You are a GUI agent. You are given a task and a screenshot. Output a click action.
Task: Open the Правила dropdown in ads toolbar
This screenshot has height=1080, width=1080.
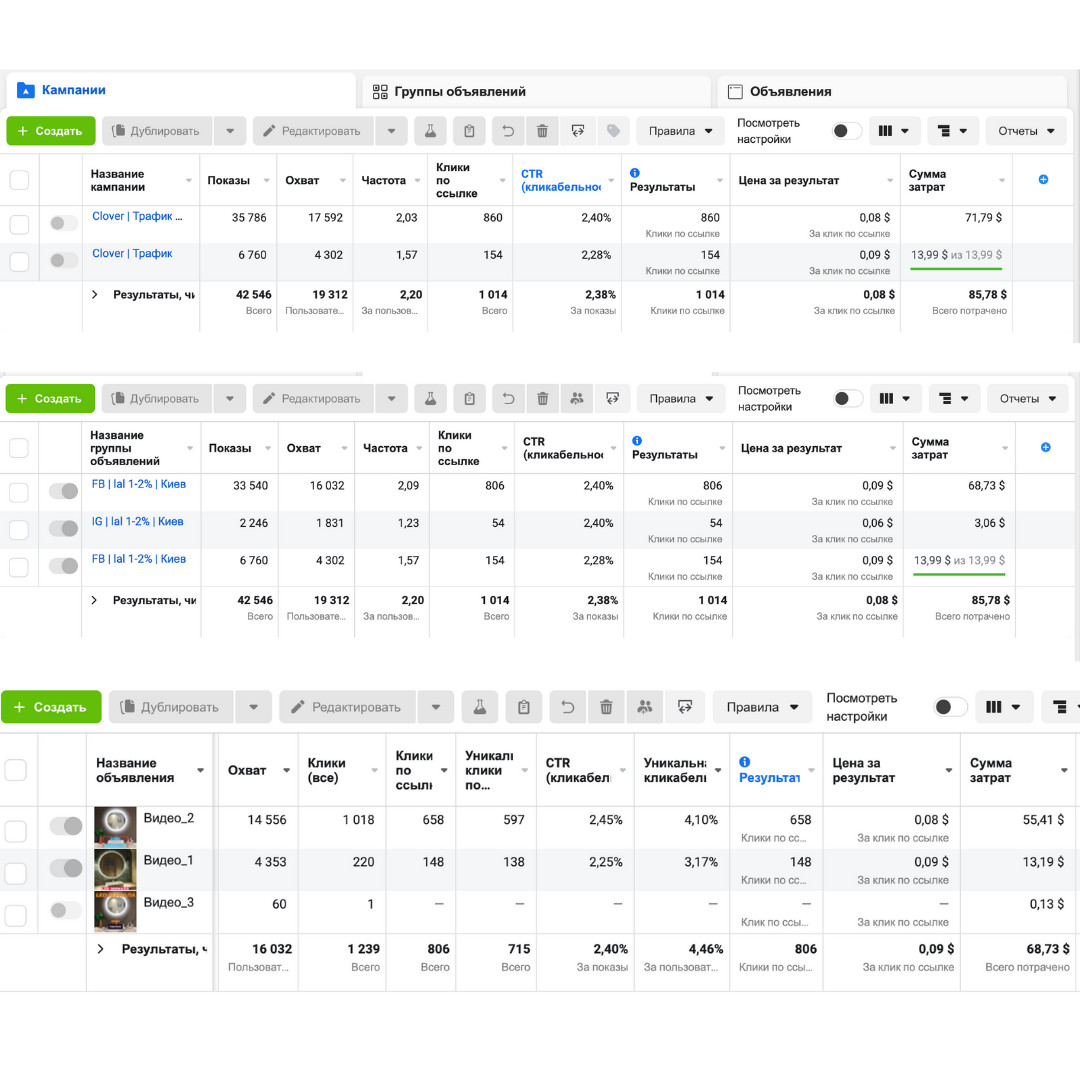click(x=762, y=707)
